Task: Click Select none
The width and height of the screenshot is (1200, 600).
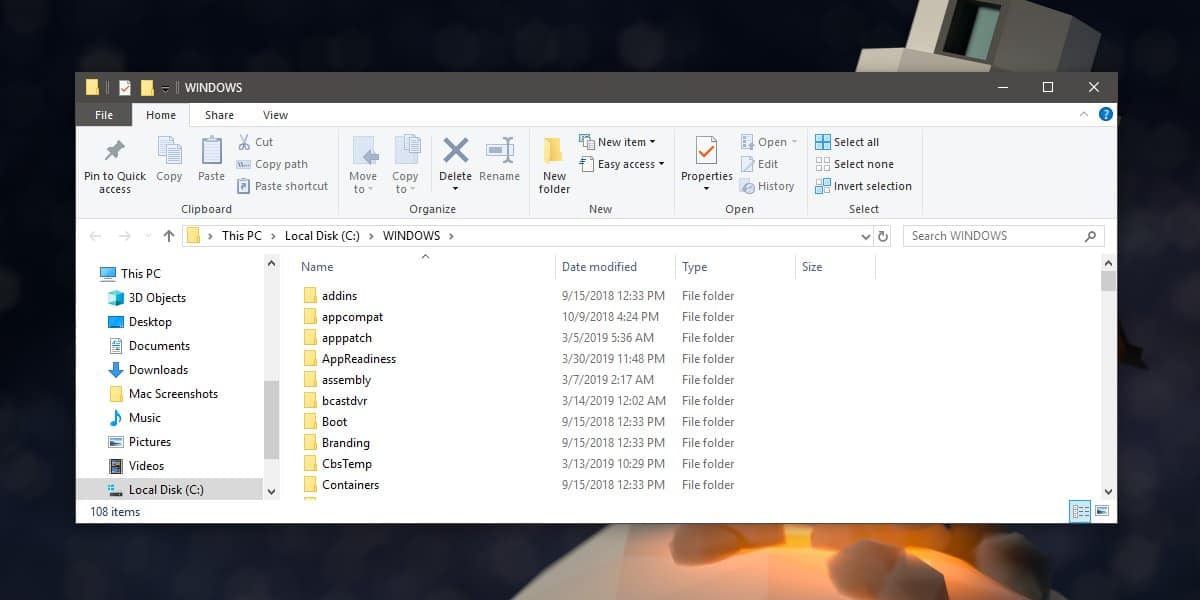Action: pyautogui.click(x=854, y=164)
